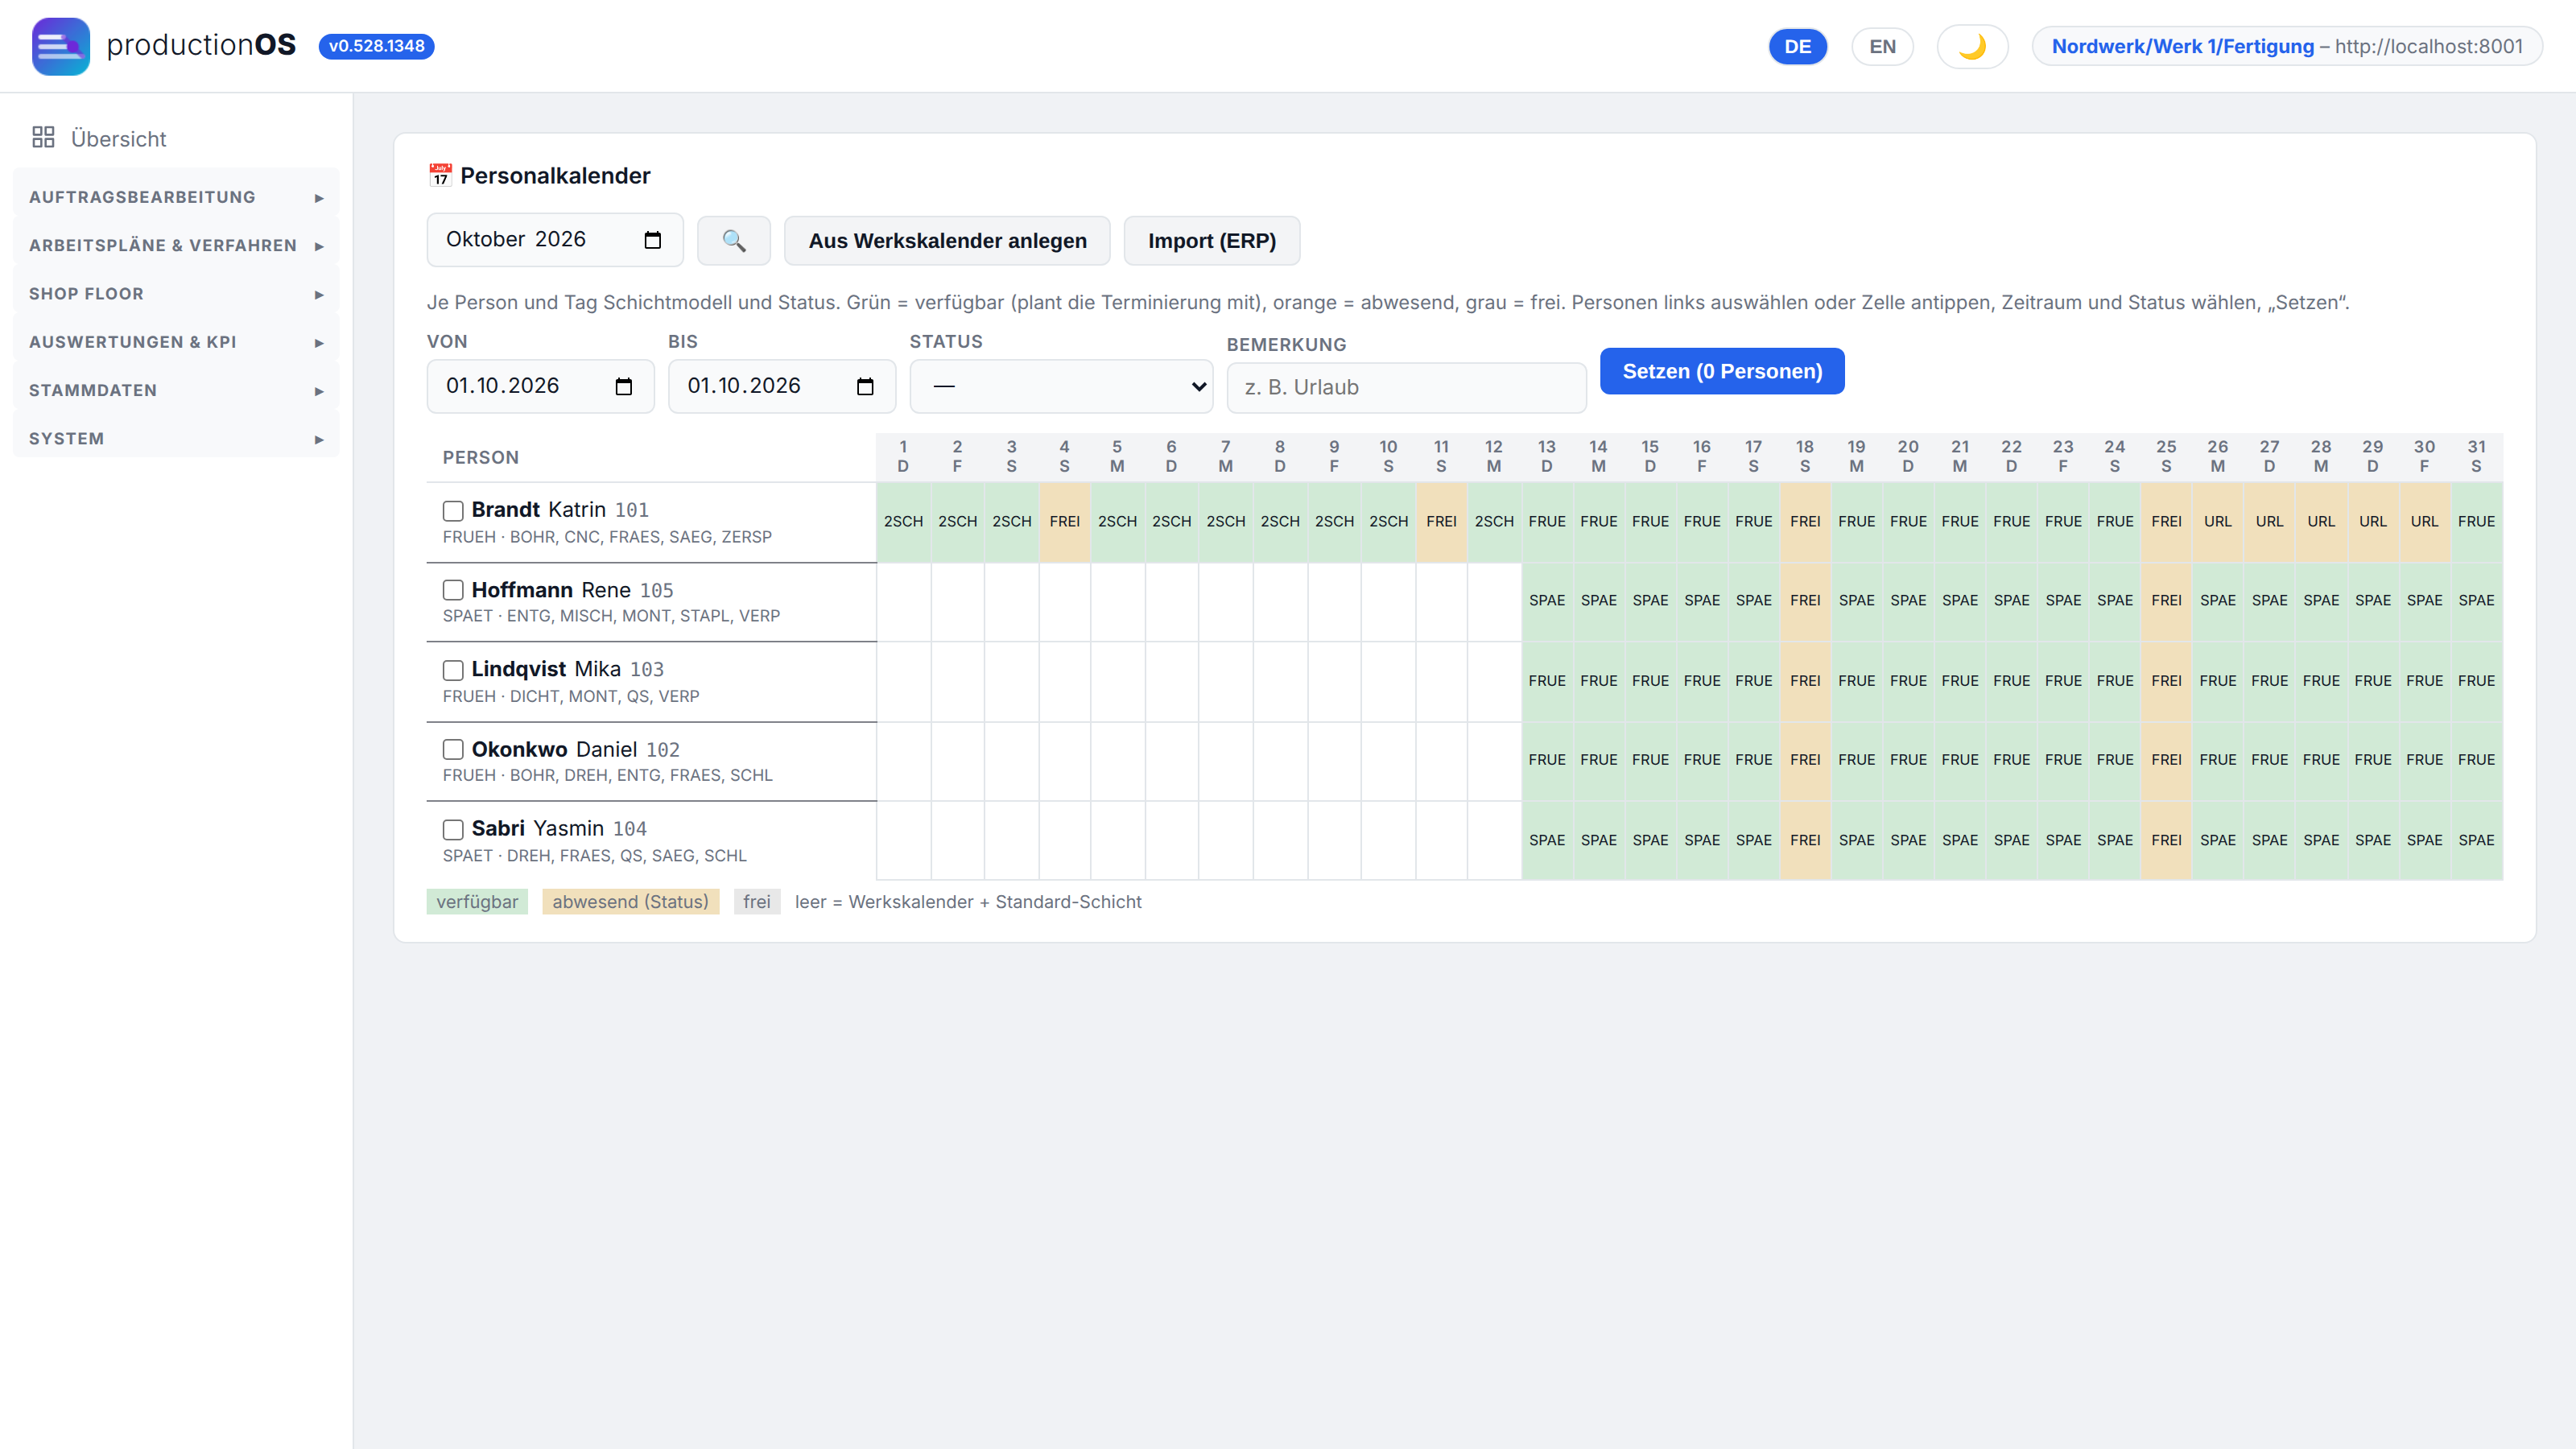The height and width of the screenshot is (1449, 2576).
Task: Click the Import (ERP) button
Action: [x=1211, y=241]
